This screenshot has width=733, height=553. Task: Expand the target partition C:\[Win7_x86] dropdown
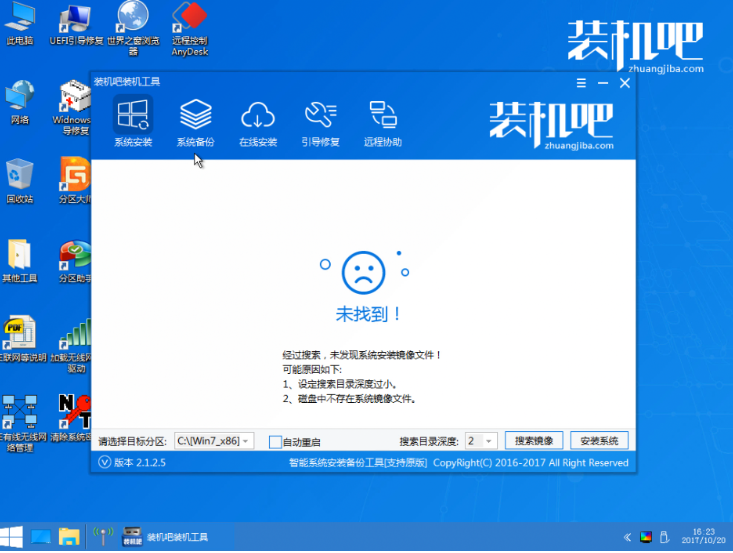tap(247, 441)
